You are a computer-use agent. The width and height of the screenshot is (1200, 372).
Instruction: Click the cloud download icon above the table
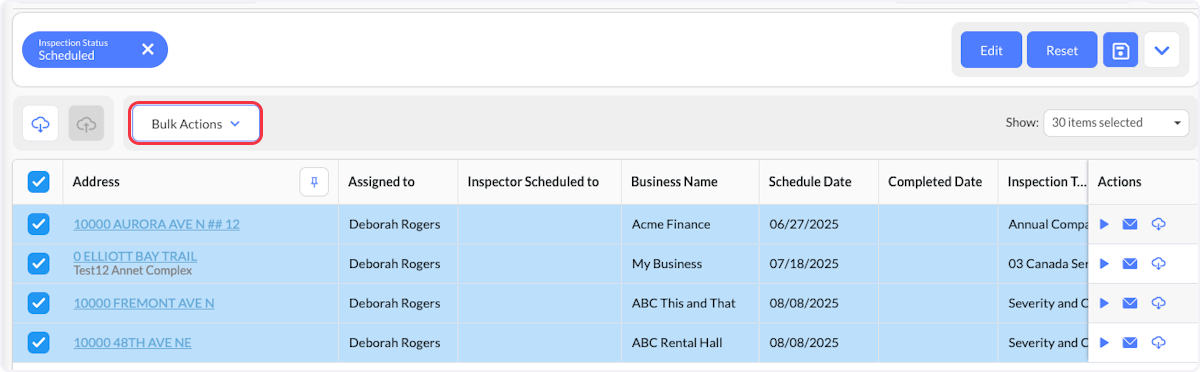41,124
